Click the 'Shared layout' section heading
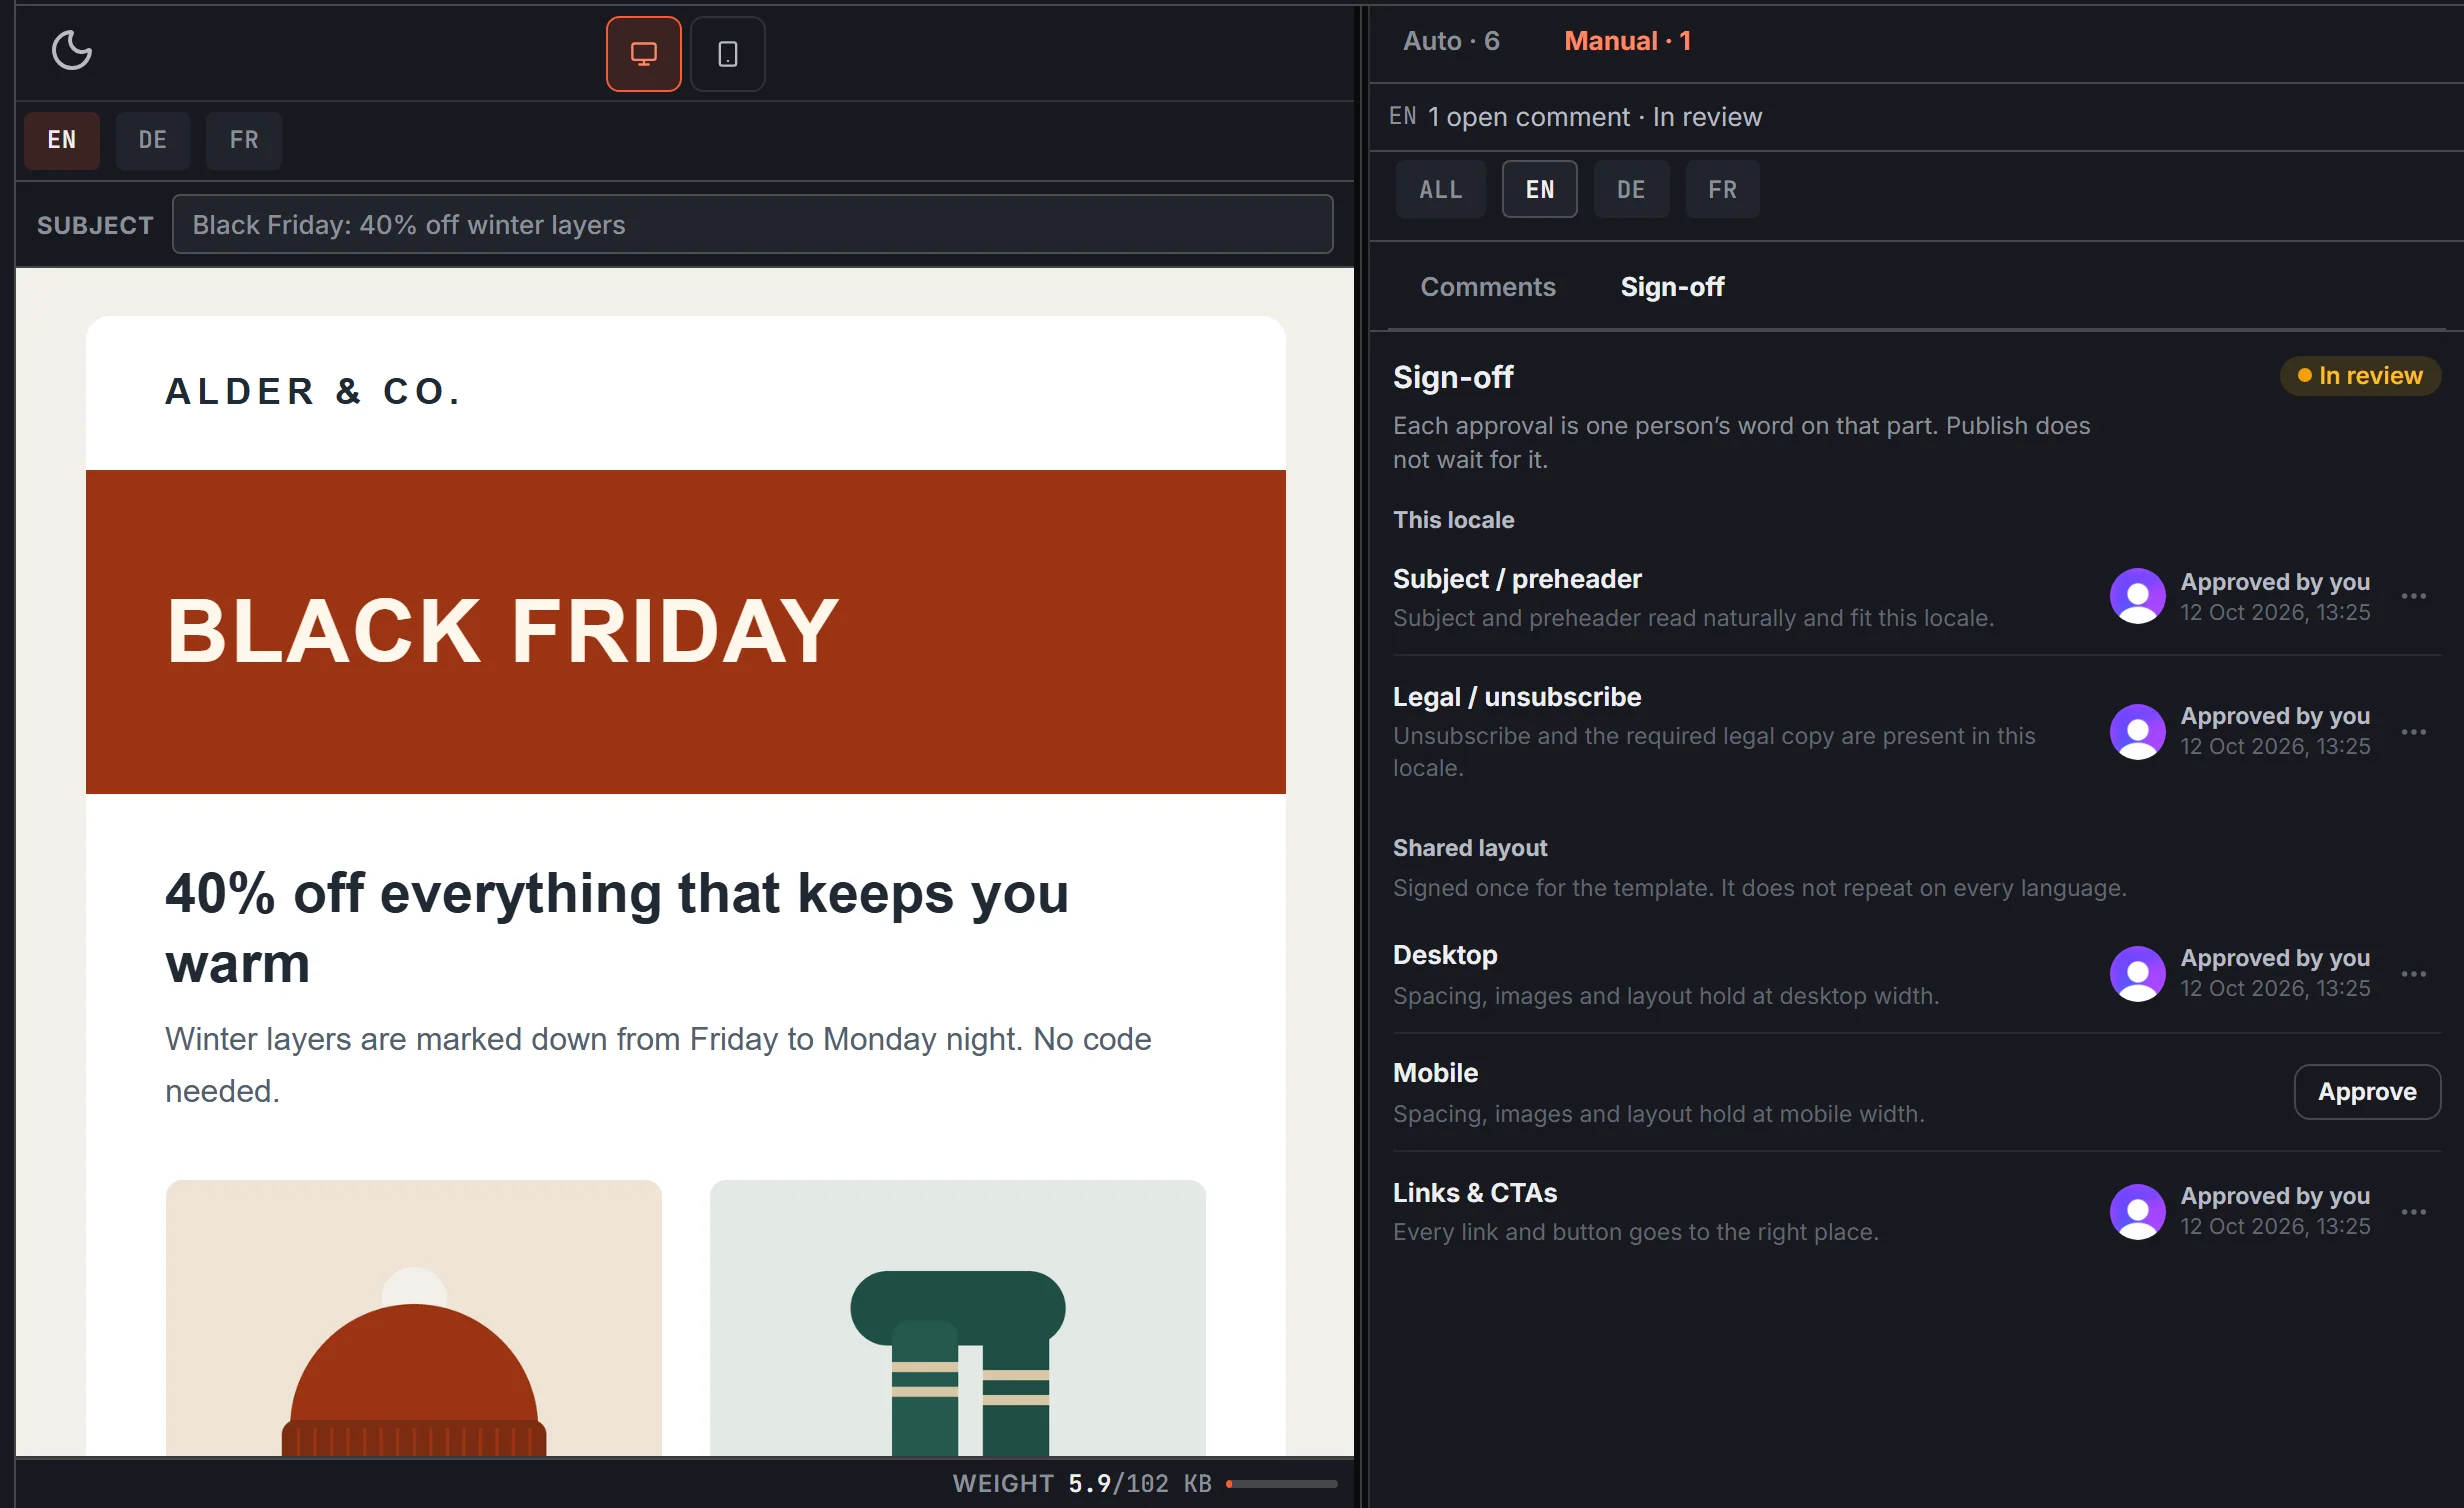 pos(1470,848)
